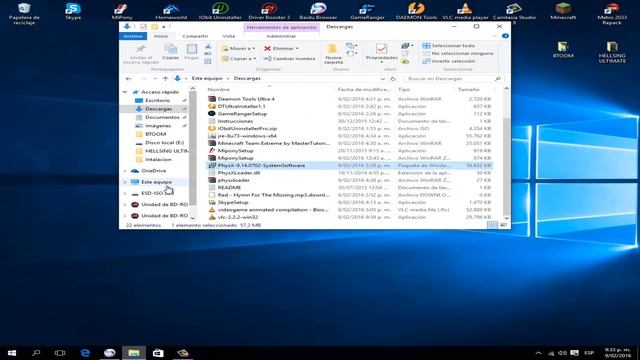Expand the OneDrive tree node

pyautogui.click(x=125, y=171)
